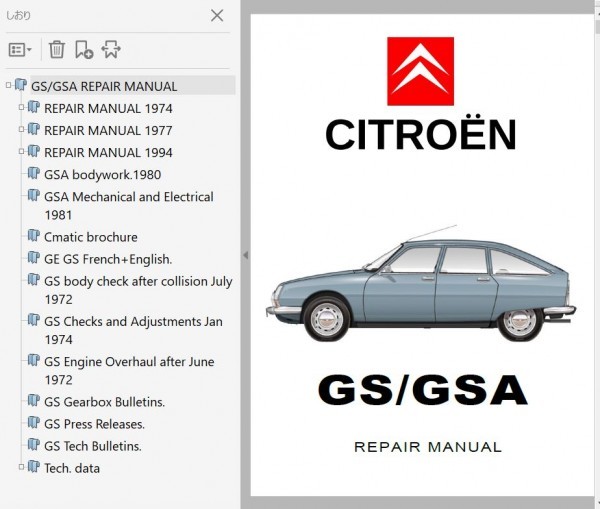Go to GSA Mechanical and Electrical 1981

tap(129, 206)
